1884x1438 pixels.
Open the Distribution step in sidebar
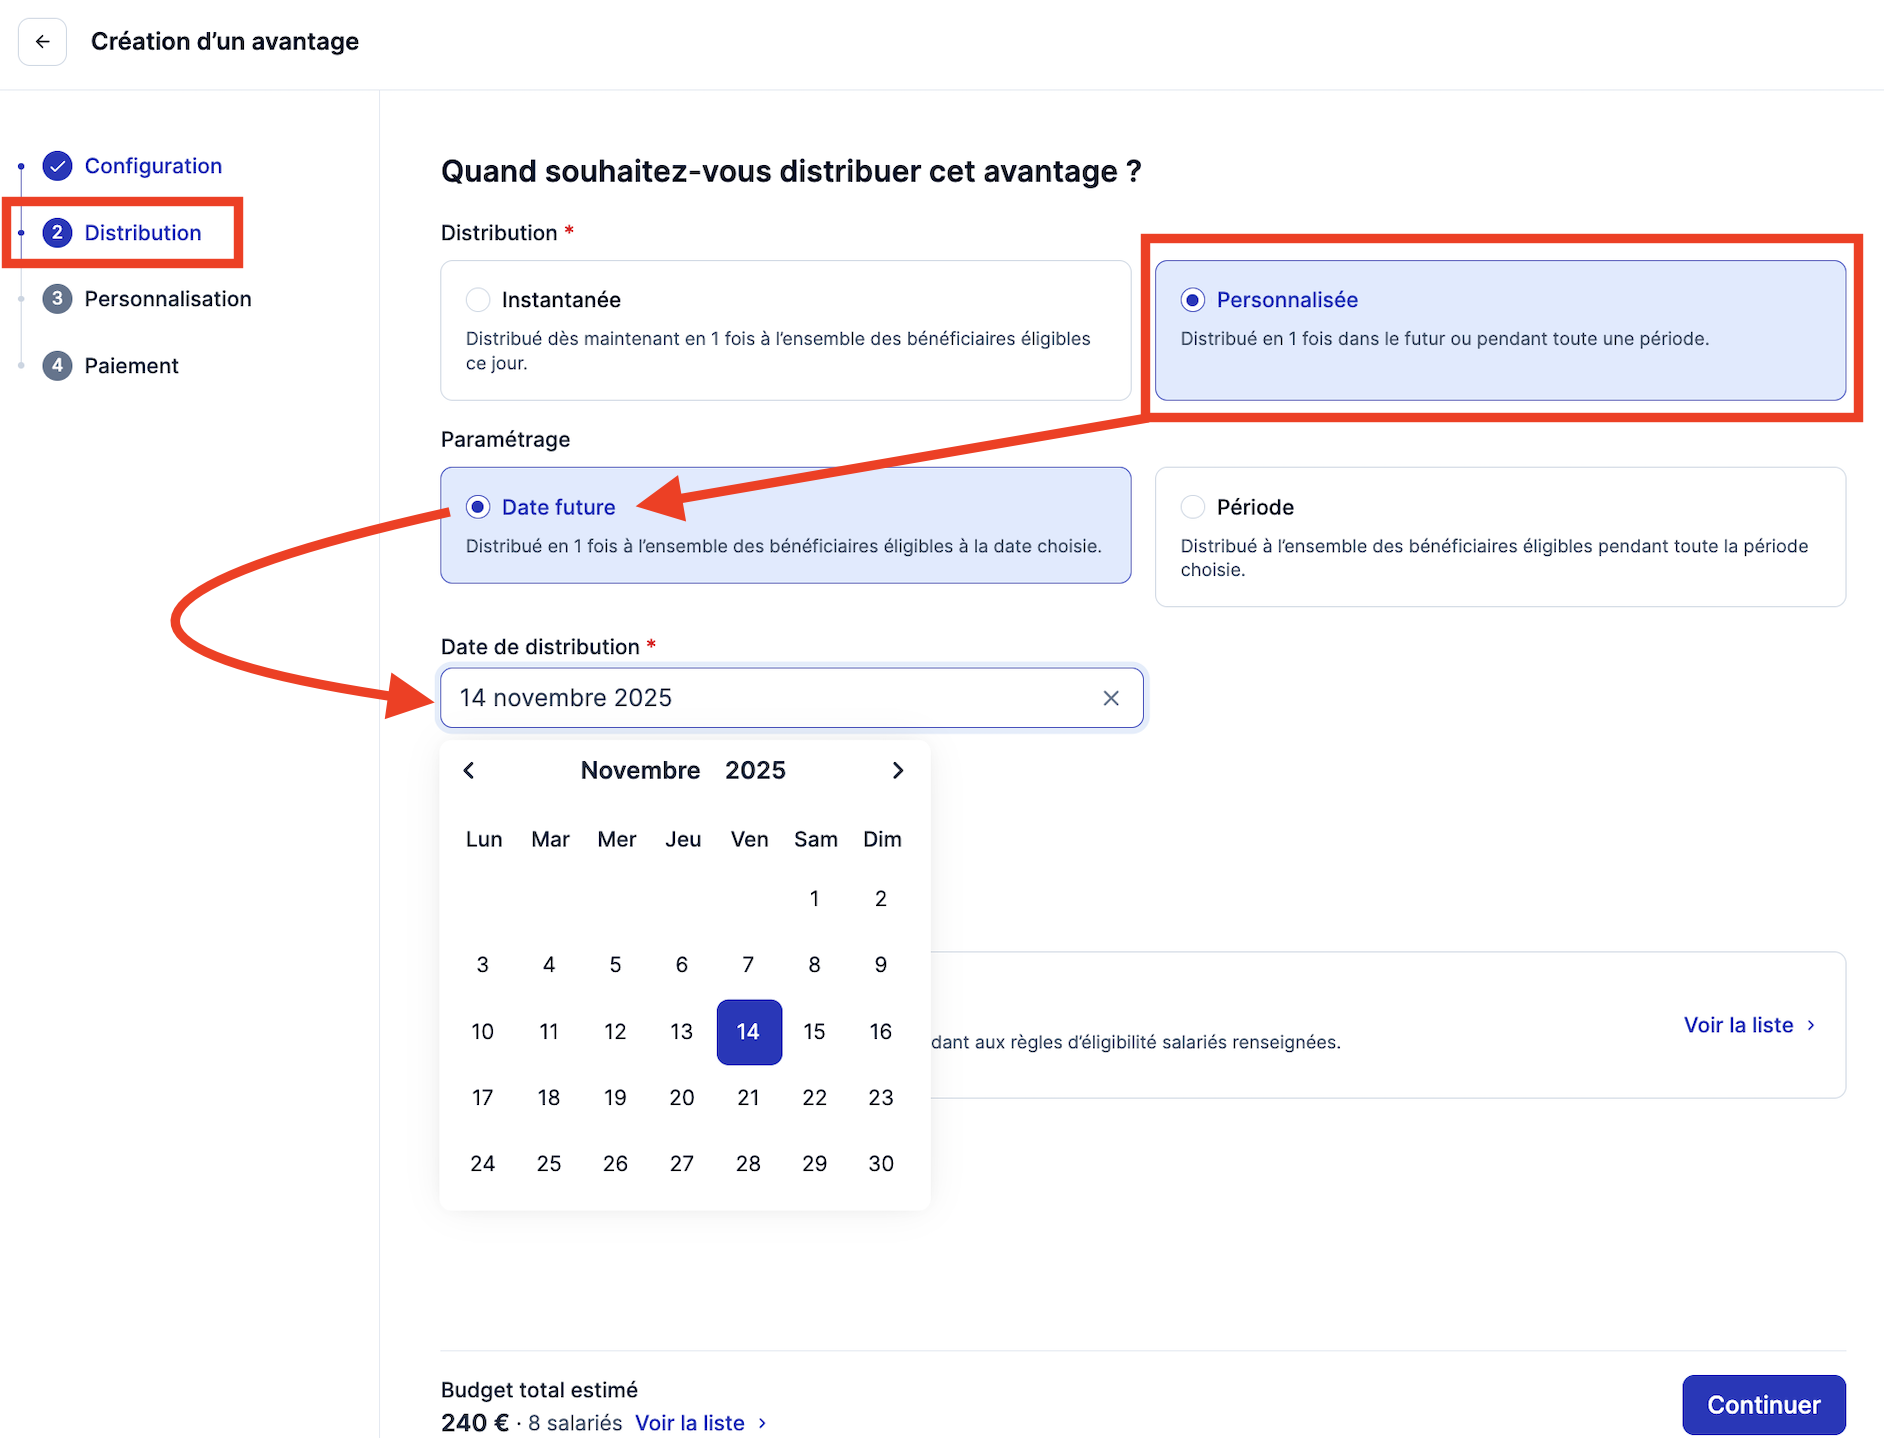tap(143, 233)
